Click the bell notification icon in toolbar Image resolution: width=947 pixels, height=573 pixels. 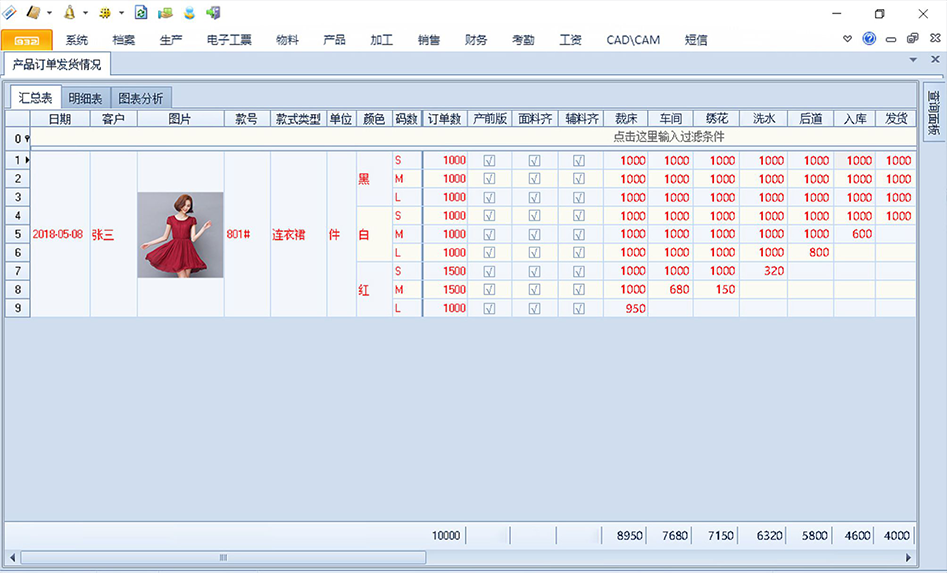[69, 12]
